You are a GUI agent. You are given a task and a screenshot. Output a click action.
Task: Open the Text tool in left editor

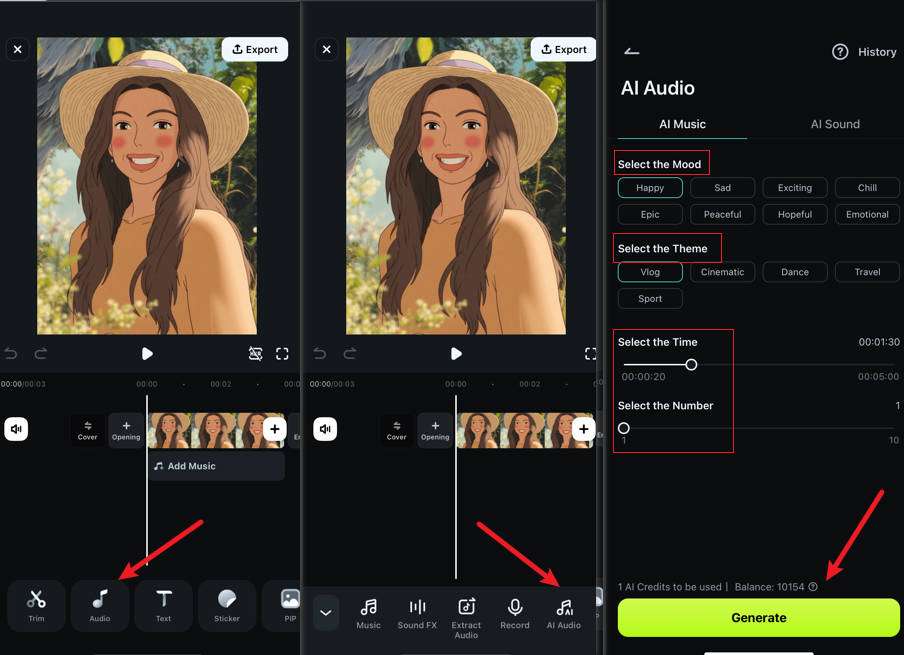point(163,605)
